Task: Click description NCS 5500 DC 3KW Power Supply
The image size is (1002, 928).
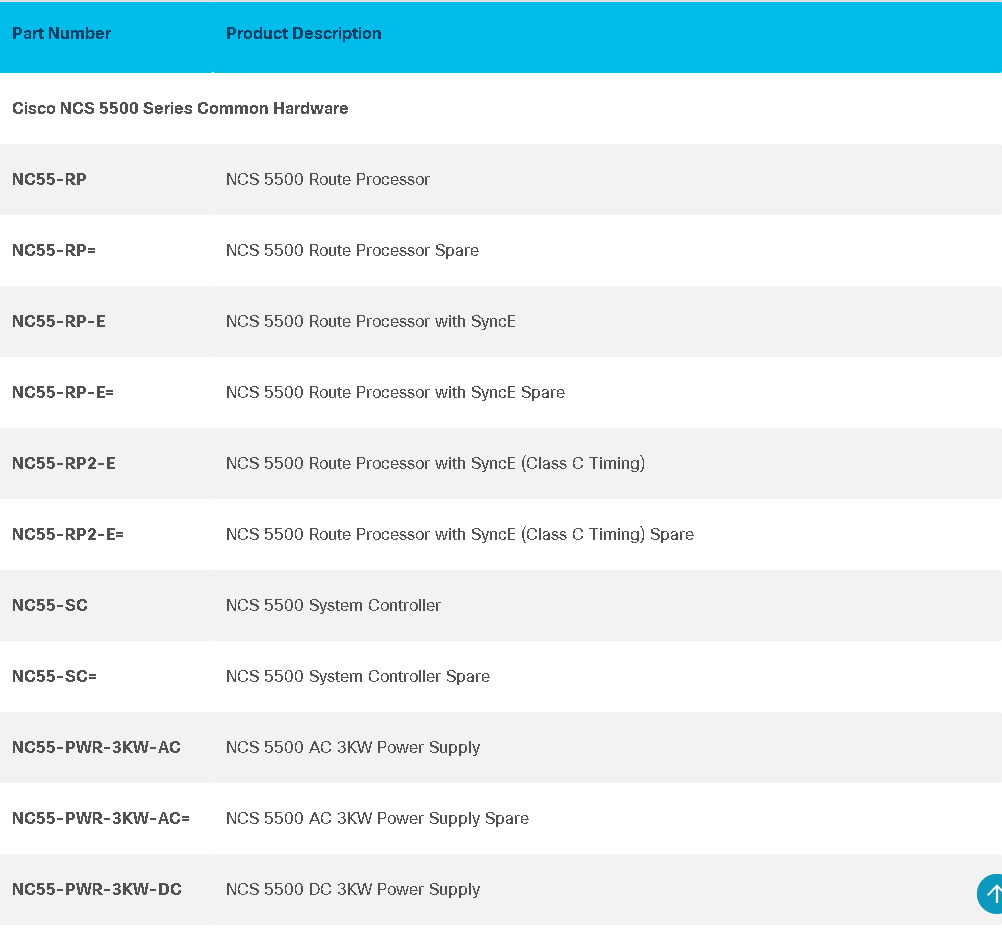Action: coord(353,889)
